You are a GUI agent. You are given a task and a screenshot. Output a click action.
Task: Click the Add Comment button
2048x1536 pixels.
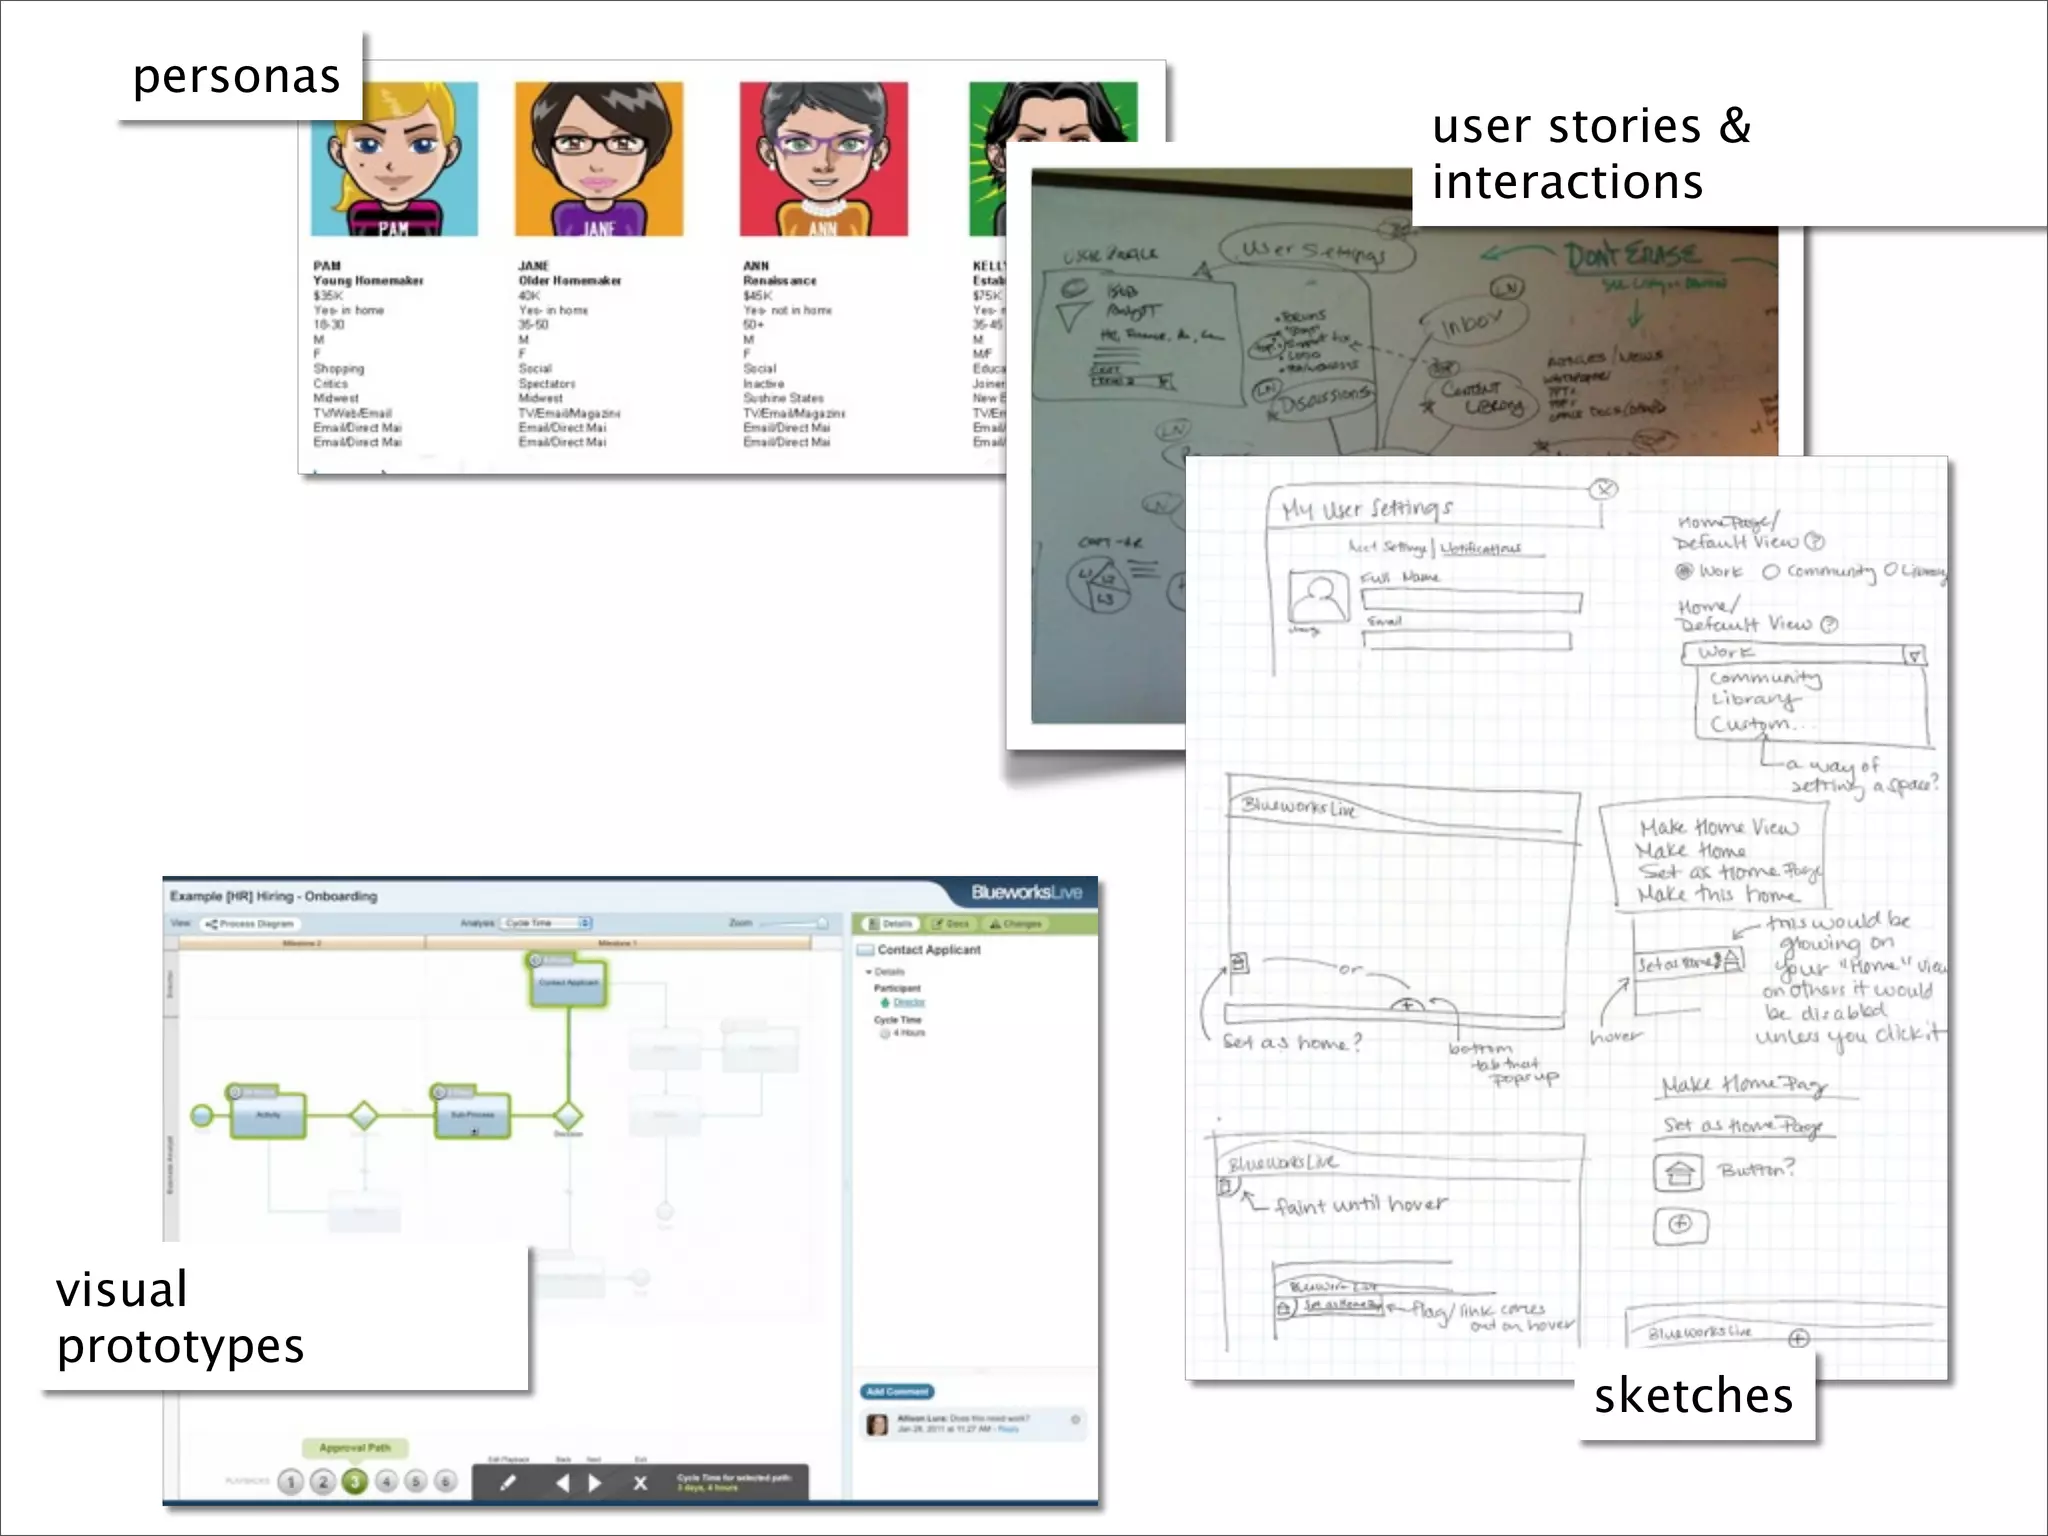[897, 1392]
